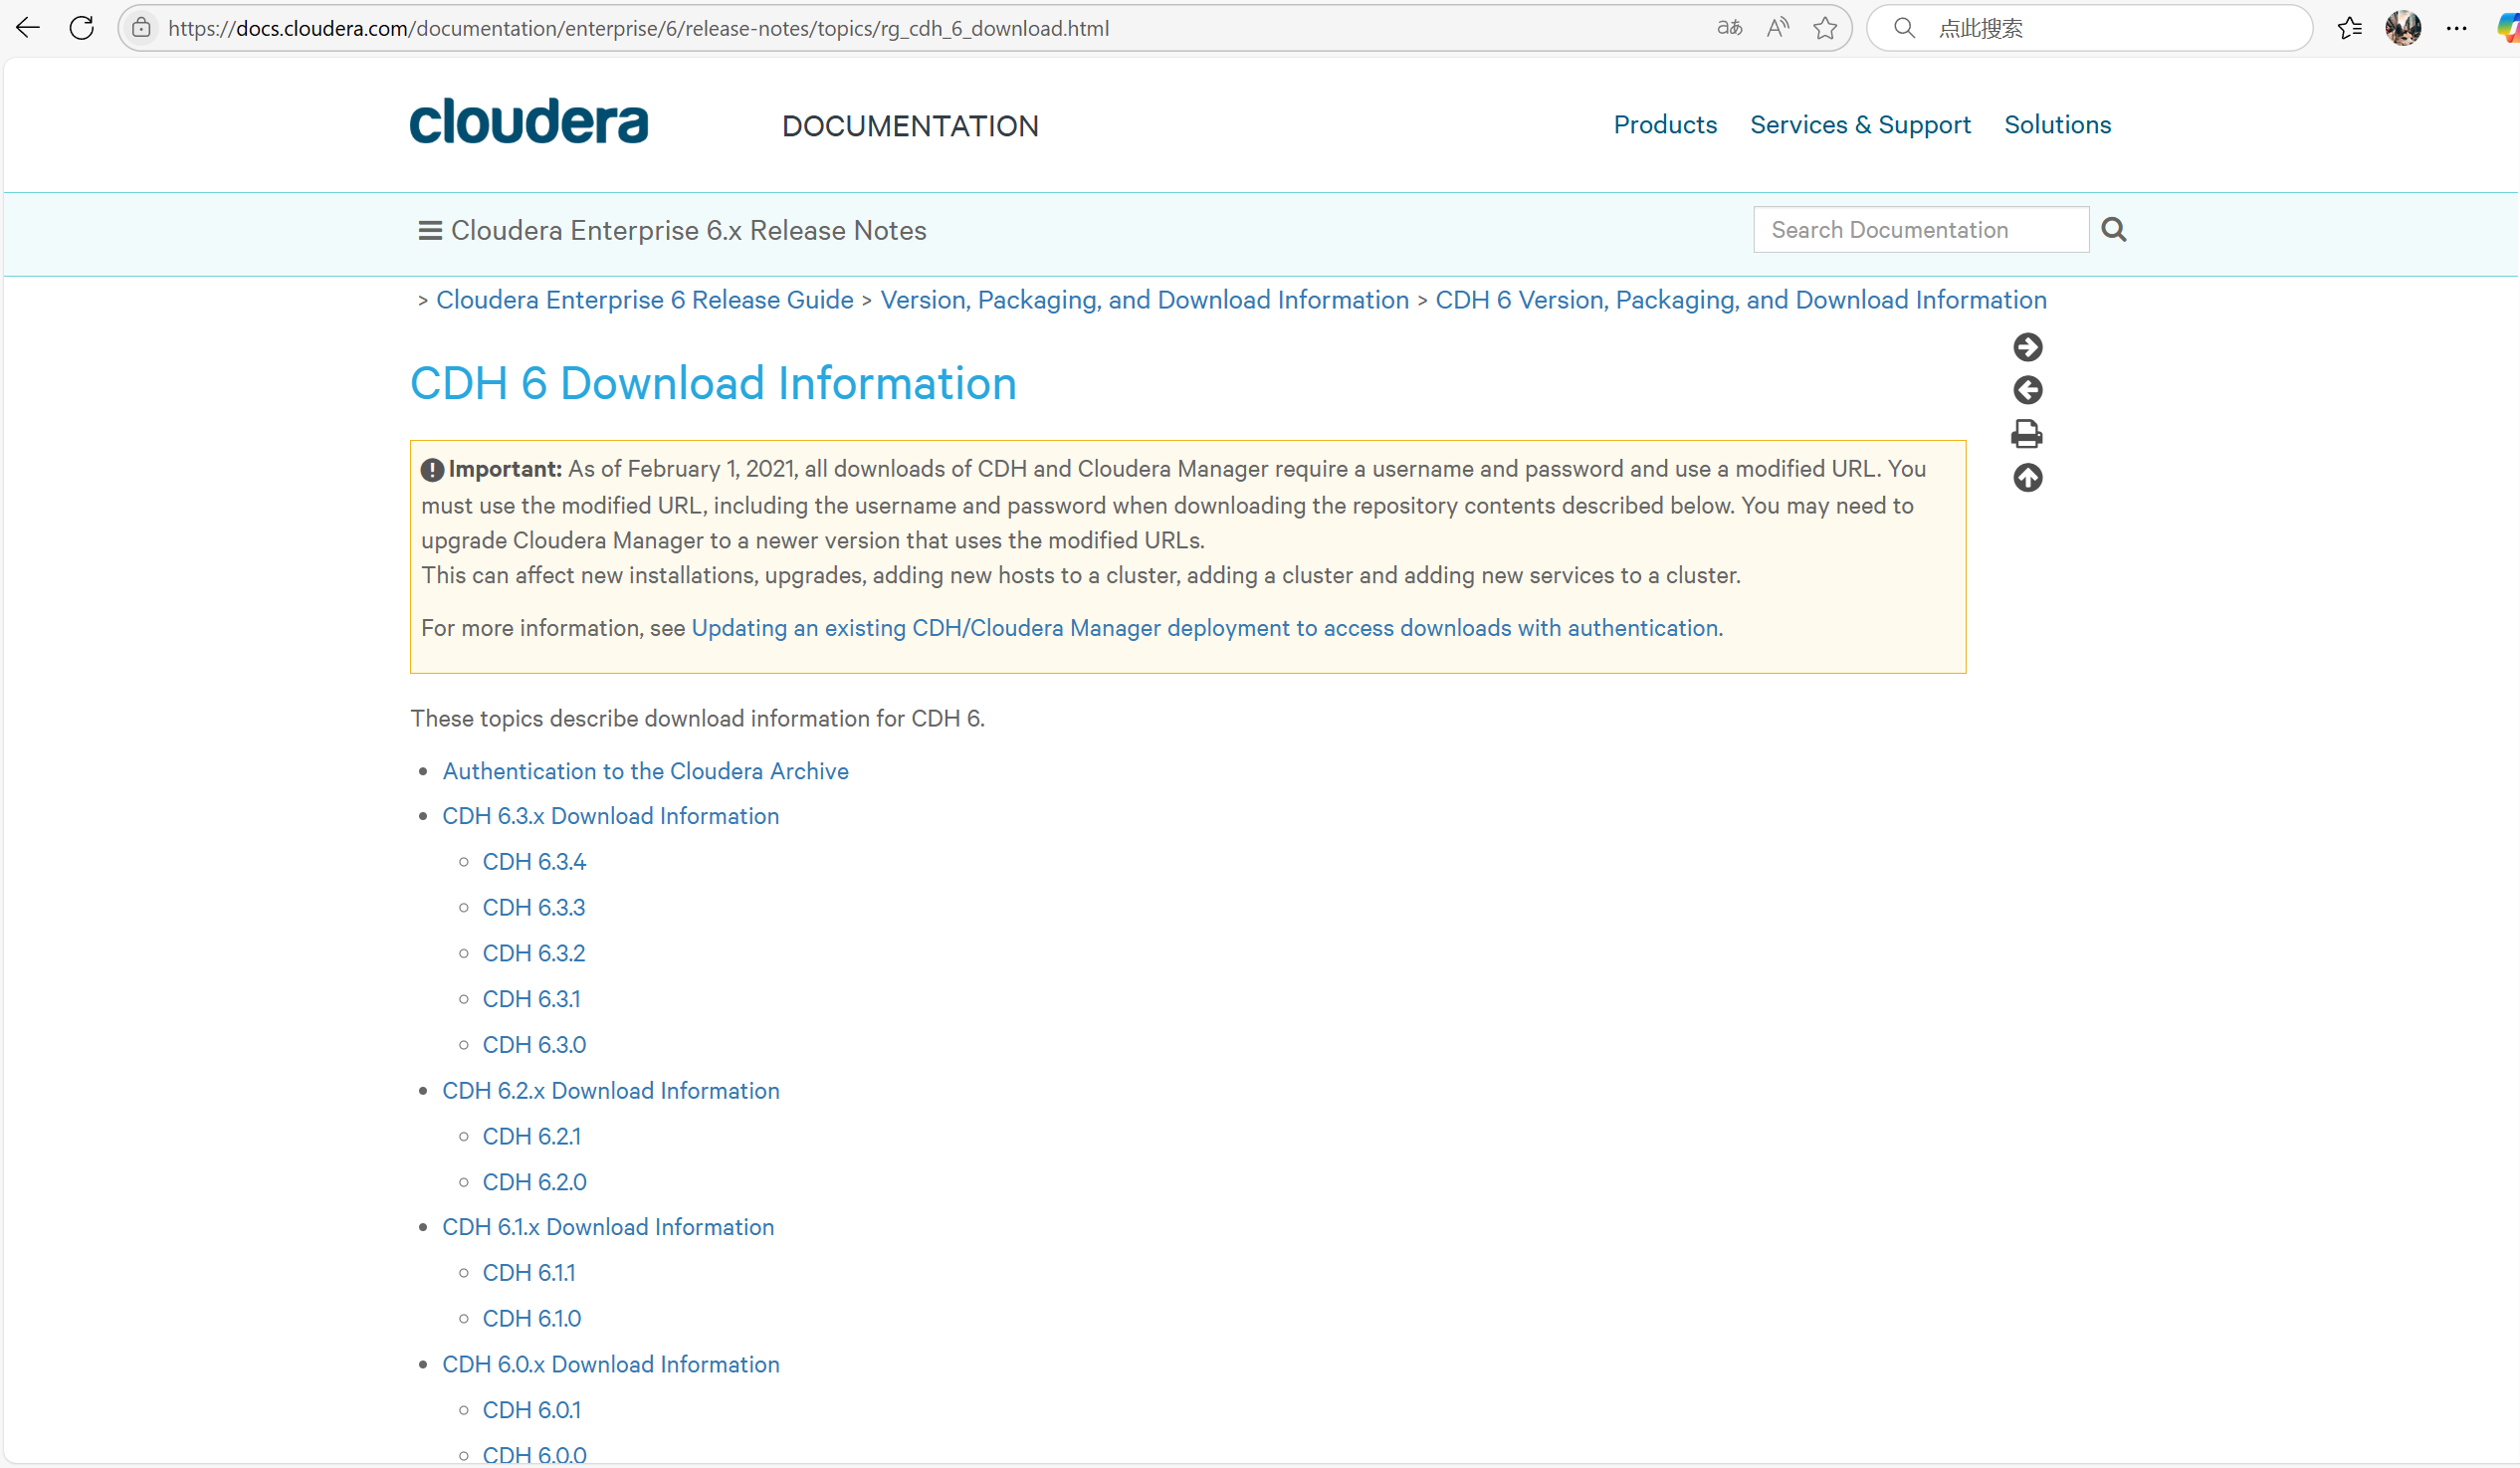Image resolution: width=2520 pixels, height=1468 pixels.
Task: Add page to favorites star icon
Action: click(1825, 28)
